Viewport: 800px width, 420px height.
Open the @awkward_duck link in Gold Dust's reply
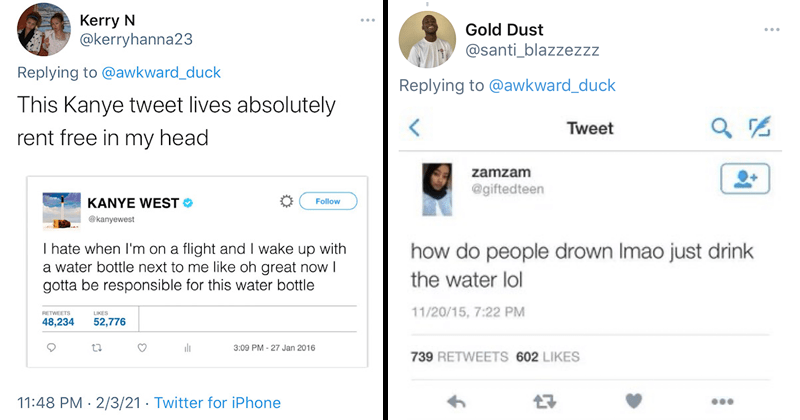[553, 85]
